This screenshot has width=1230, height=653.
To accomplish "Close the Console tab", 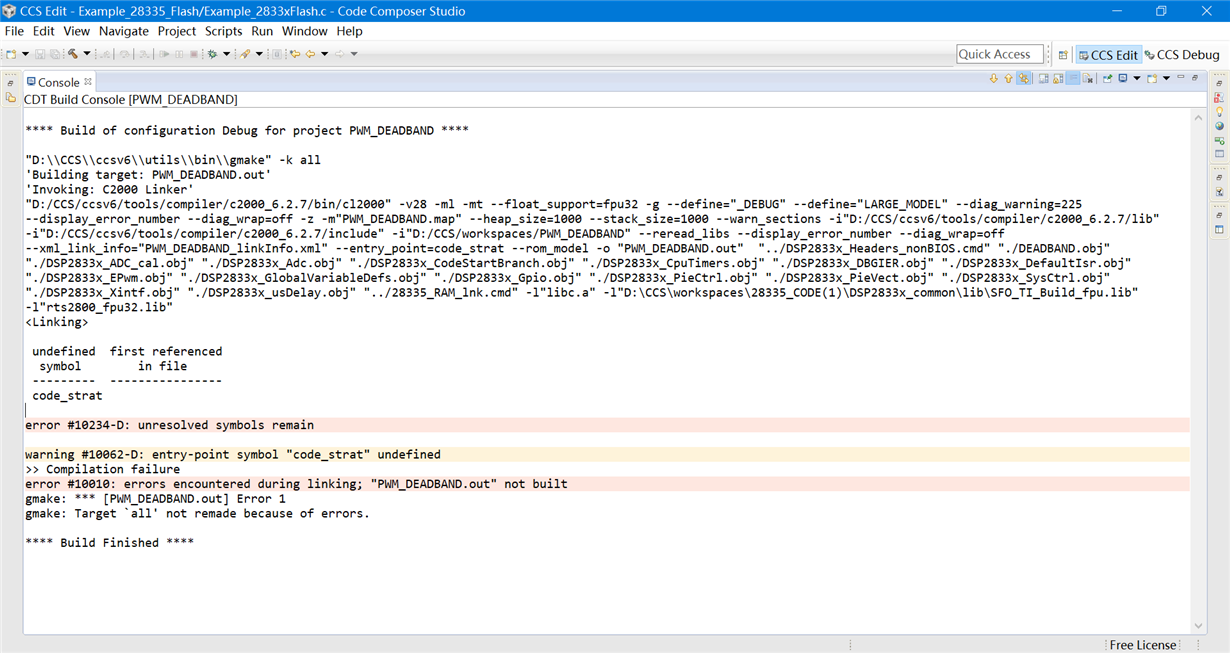I will (x=88, y=81).
